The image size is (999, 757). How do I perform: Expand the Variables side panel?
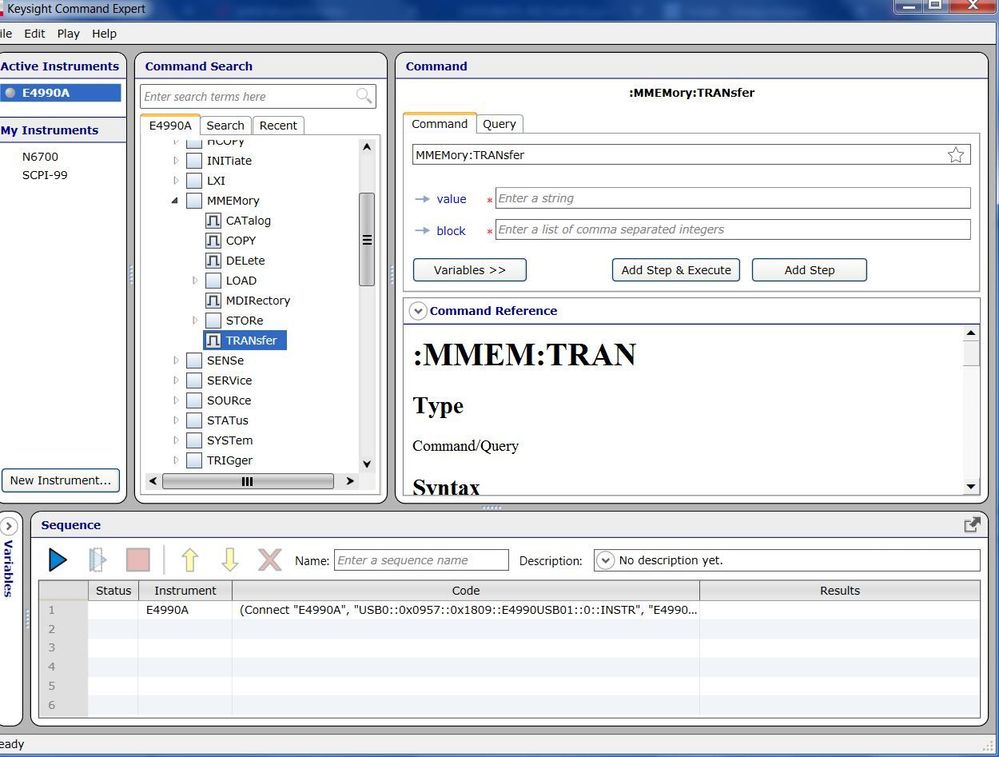click(9, 526)
